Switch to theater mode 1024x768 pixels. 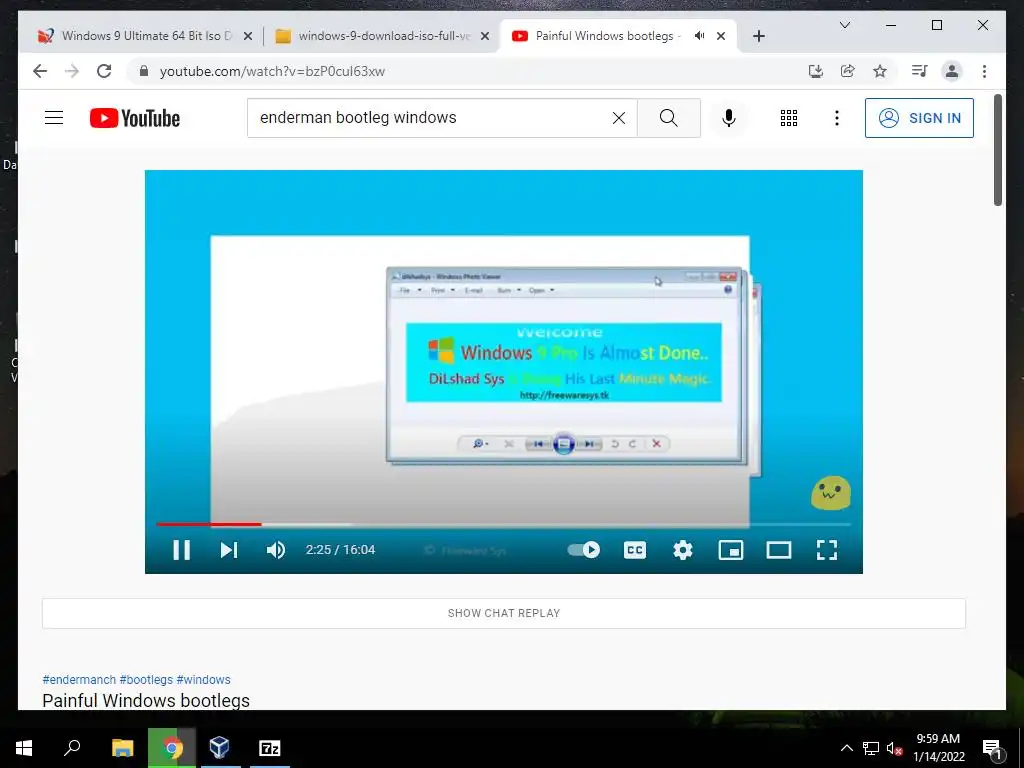pyautogui.click(x=778, y=550)
